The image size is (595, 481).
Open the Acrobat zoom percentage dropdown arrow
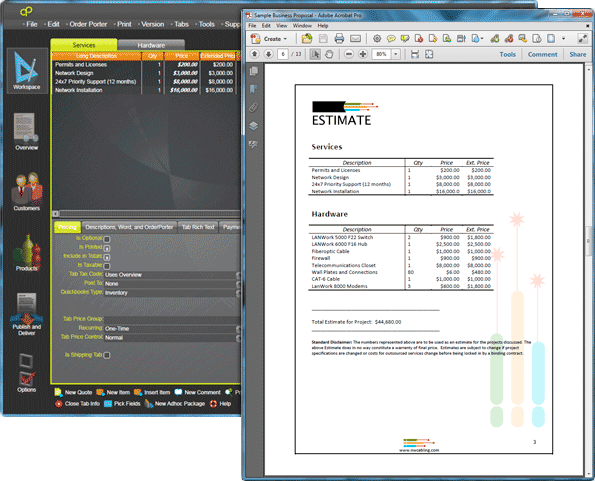pos(396,54)
